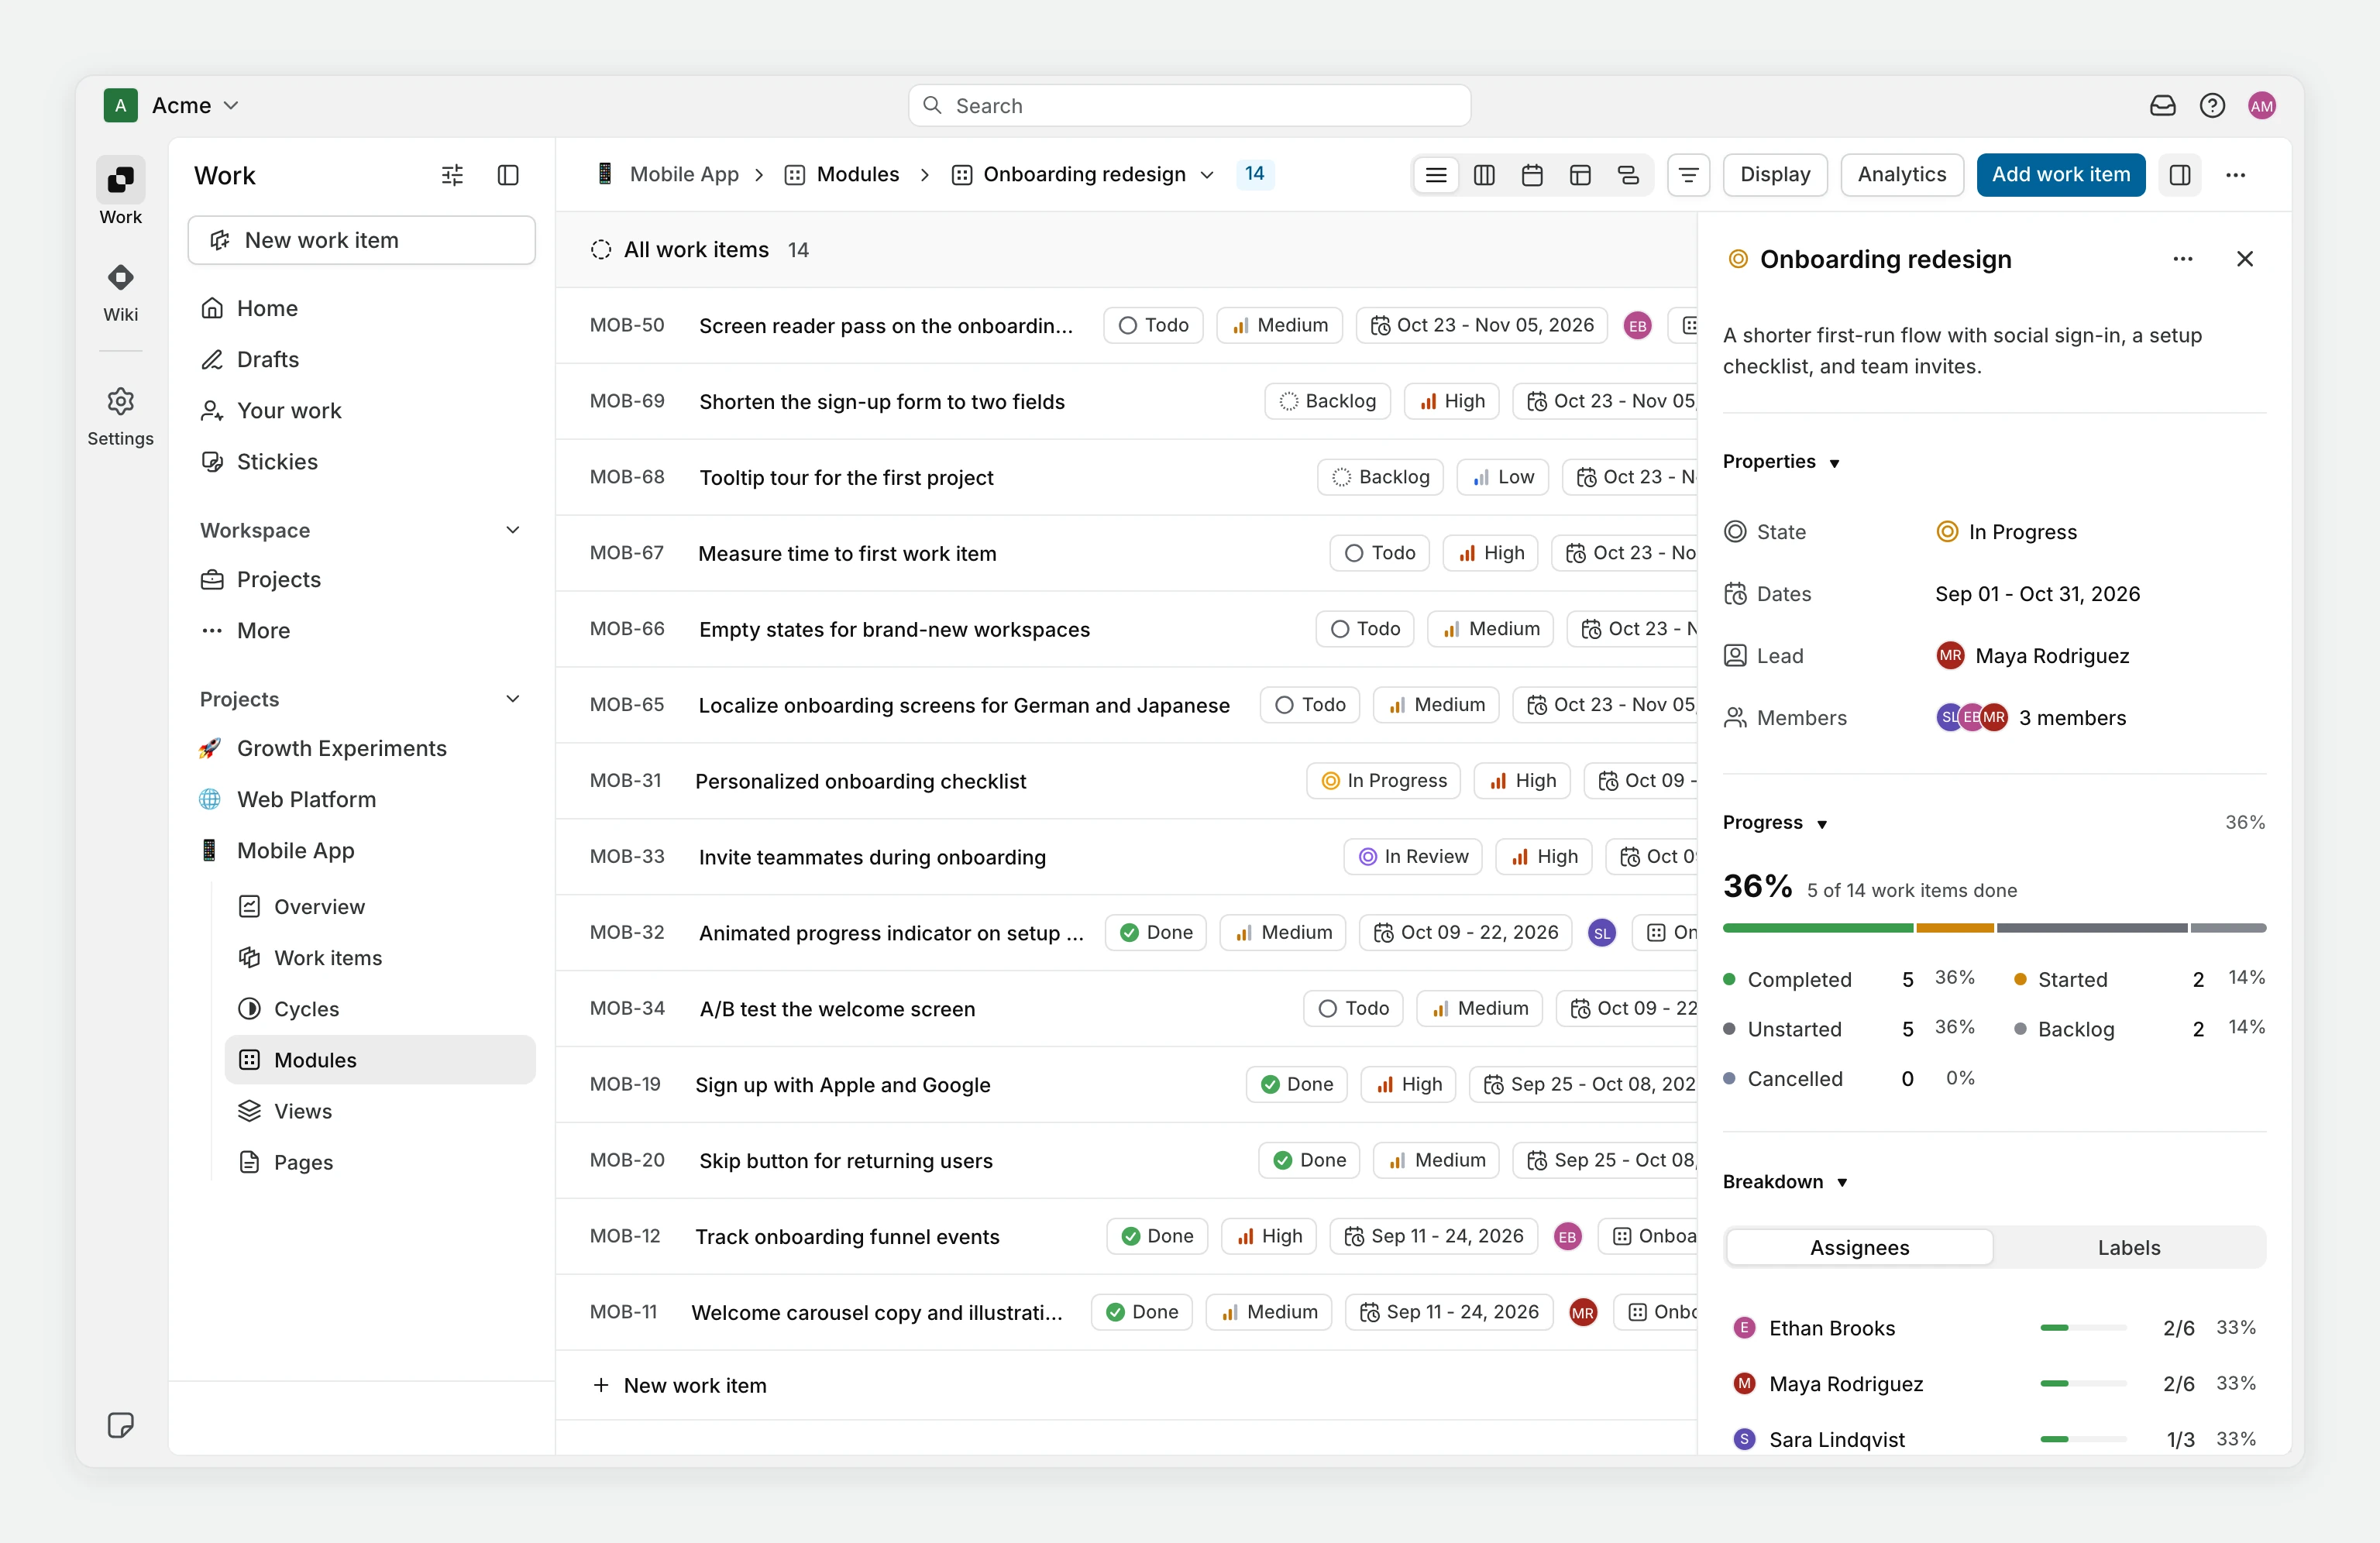The width and height of the screenshot is (2380, 1543).
Task: Change state of MOB-50 Todo chip
Action: [x=1153, y=326]
